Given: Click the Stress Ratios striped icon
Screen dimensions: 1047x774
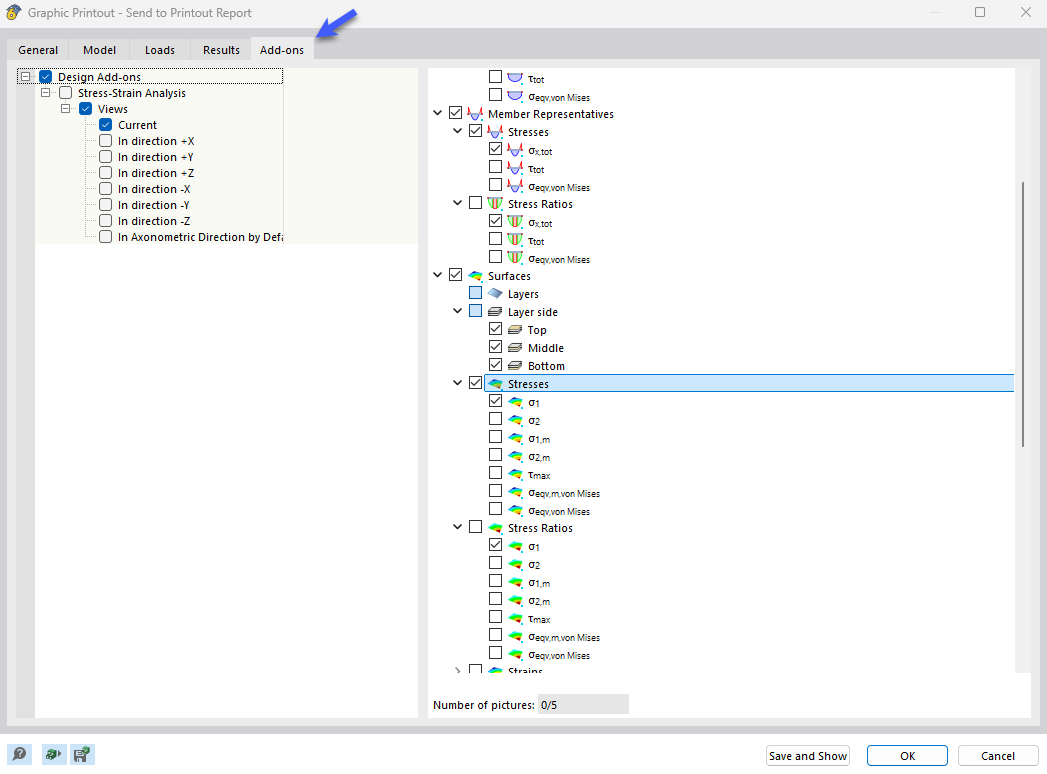Looking at the screenshot, I should click(494, 203).
